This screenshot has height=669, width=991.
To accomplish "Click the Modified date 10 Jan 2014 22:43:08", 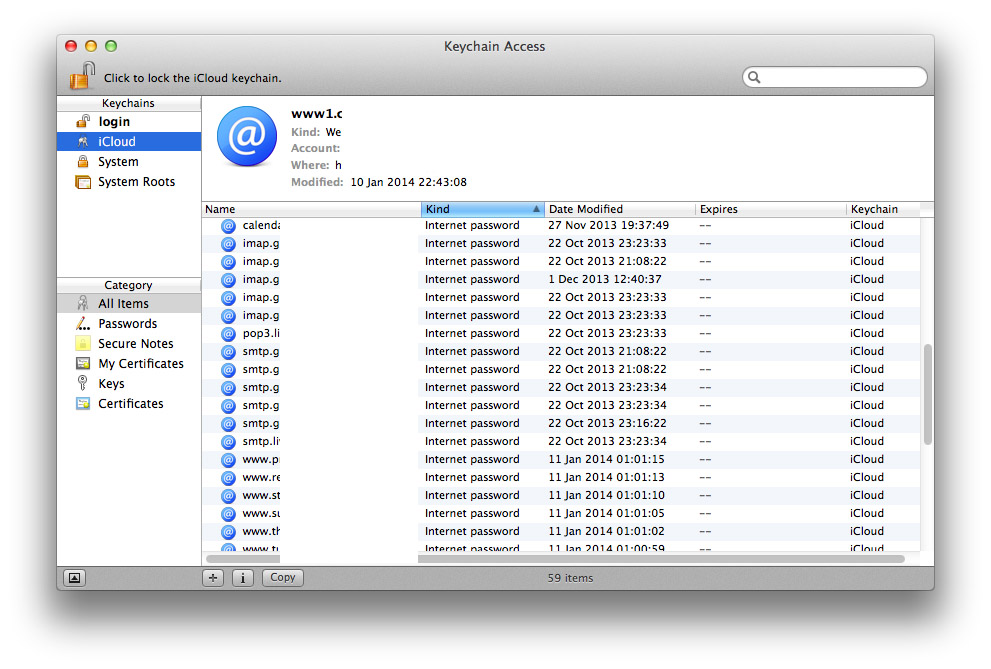I will pos(408,182).
